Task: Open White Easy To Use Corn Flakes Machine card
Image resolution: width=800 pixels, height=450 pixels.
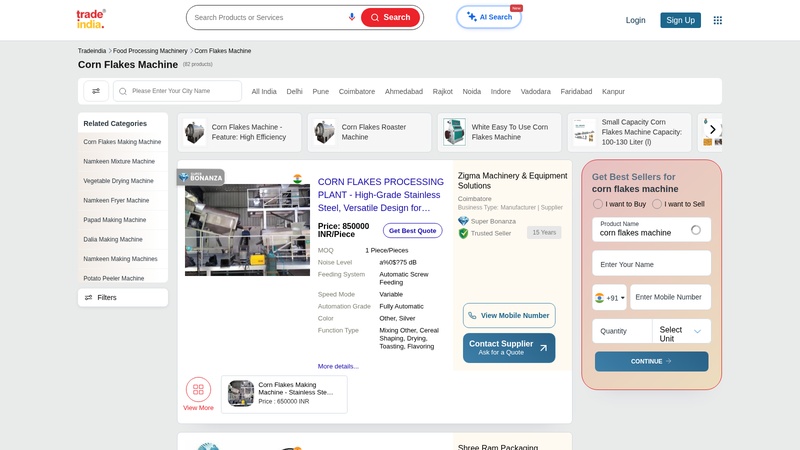Action: pos(499,132)
